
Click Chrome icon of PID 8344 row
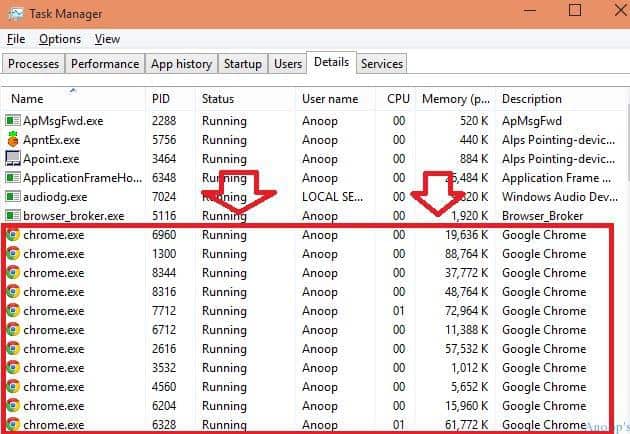tap(13, 272)
